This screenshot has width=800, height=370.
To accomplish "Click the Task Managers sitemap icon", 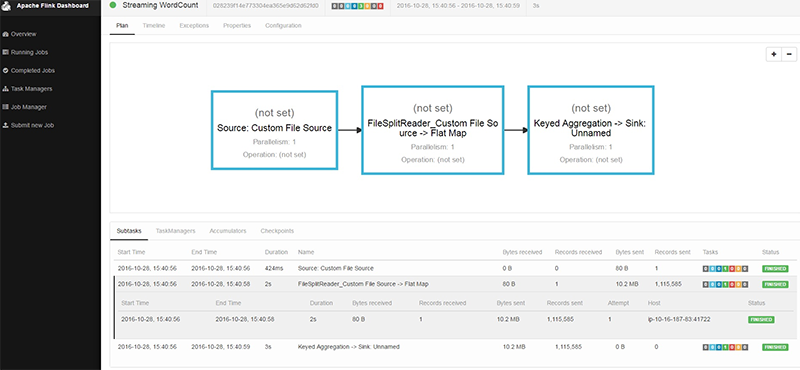I will pyautogui.click(x=6, y=89).
